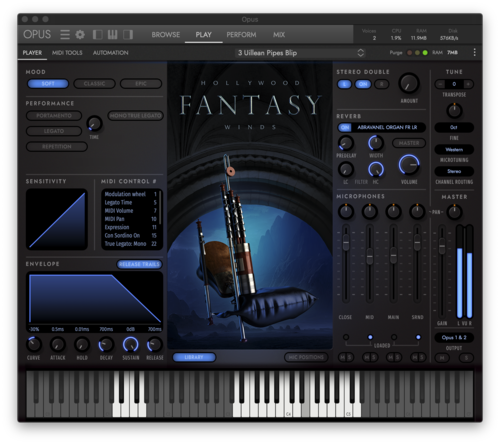The height and width of the screenshot is (444, 500).
Task: Open settings via the gear icon
Action: point(80,34)
